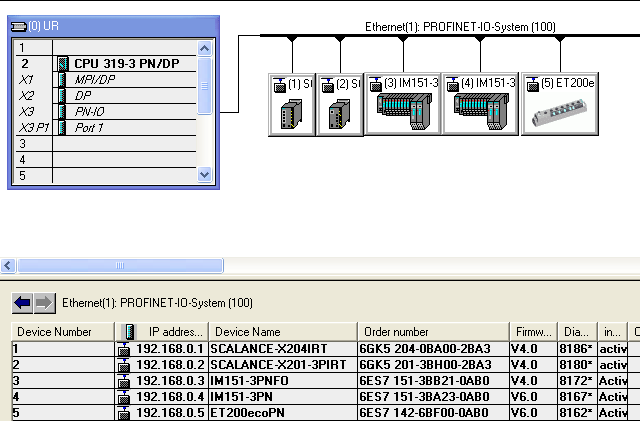The width and height of the screenshot is (640, 421).
Task: Click the grey forward arrow button
Action: click(44, 303)
